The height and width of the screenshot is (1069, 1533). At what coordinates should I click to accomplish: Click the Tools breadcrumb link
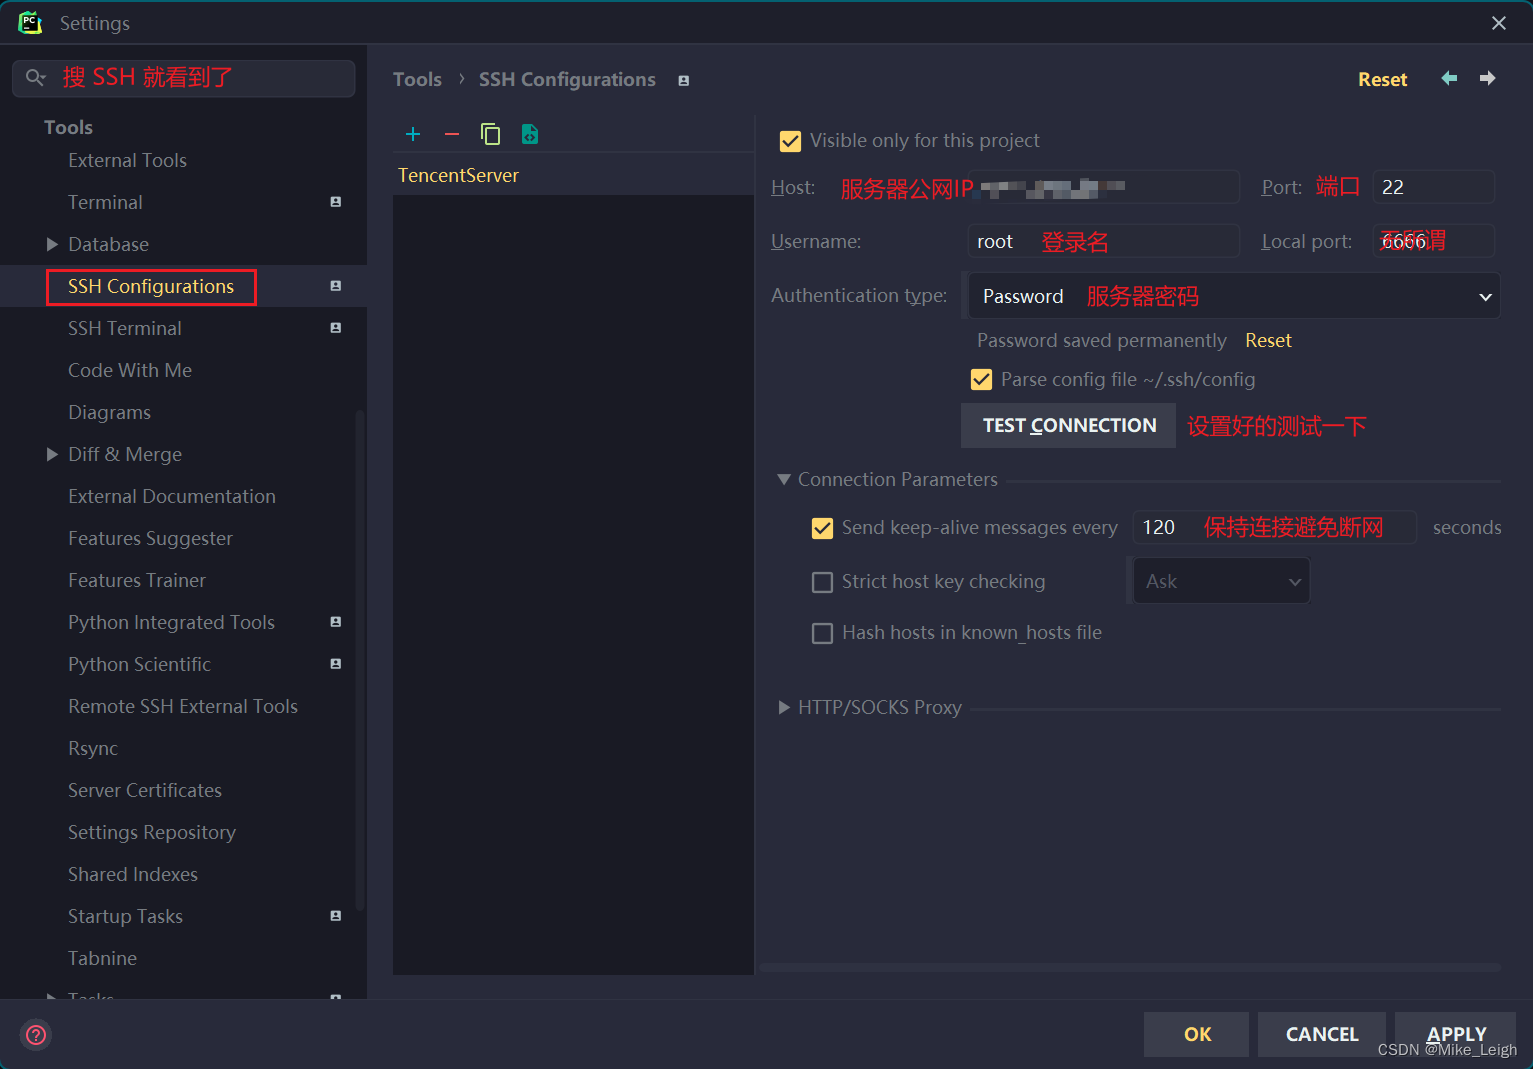pyautogui.click(x=417, y=79)
